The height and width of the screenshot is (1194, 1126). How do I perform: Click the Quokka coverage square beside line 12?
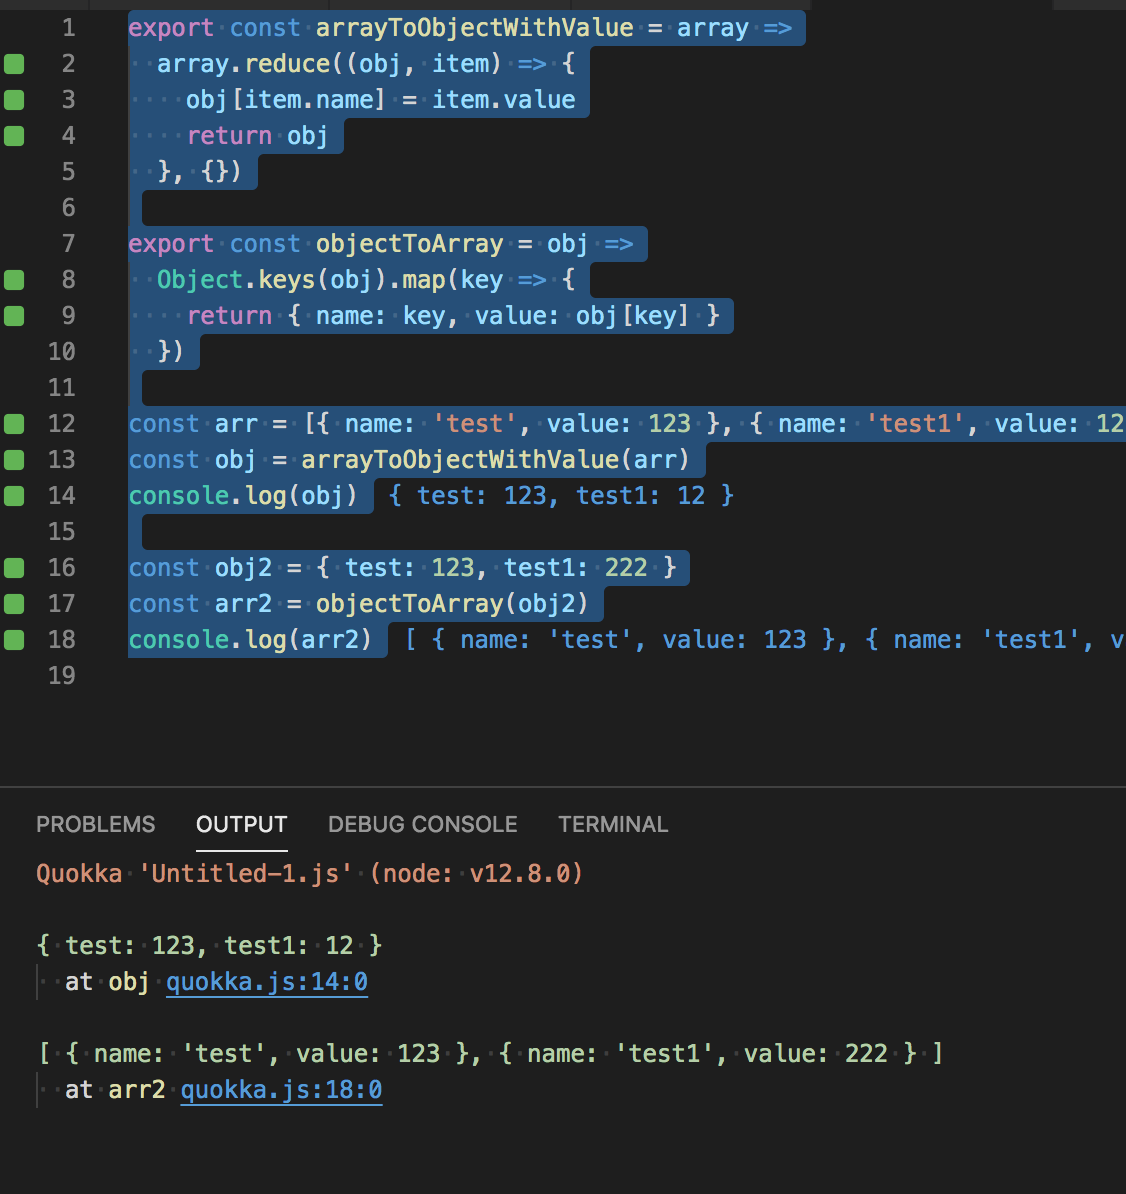coord(14,423)
